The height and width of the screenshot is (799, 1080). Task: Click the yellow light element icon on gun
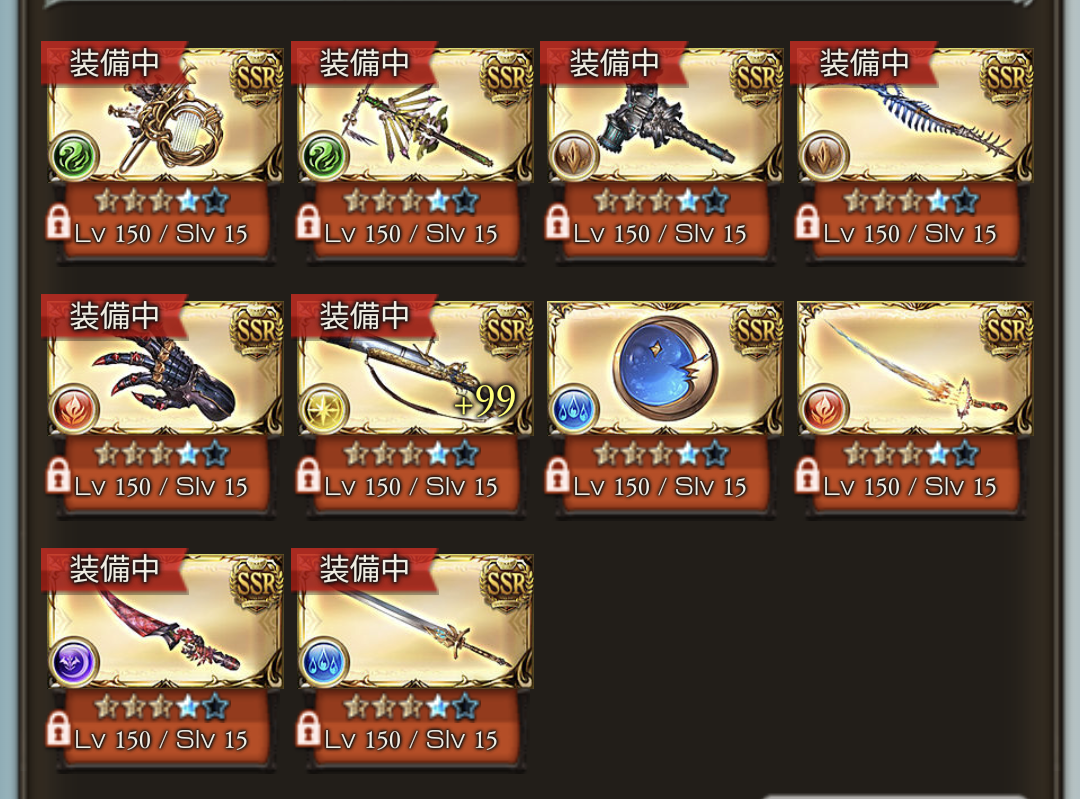(324, 408)
